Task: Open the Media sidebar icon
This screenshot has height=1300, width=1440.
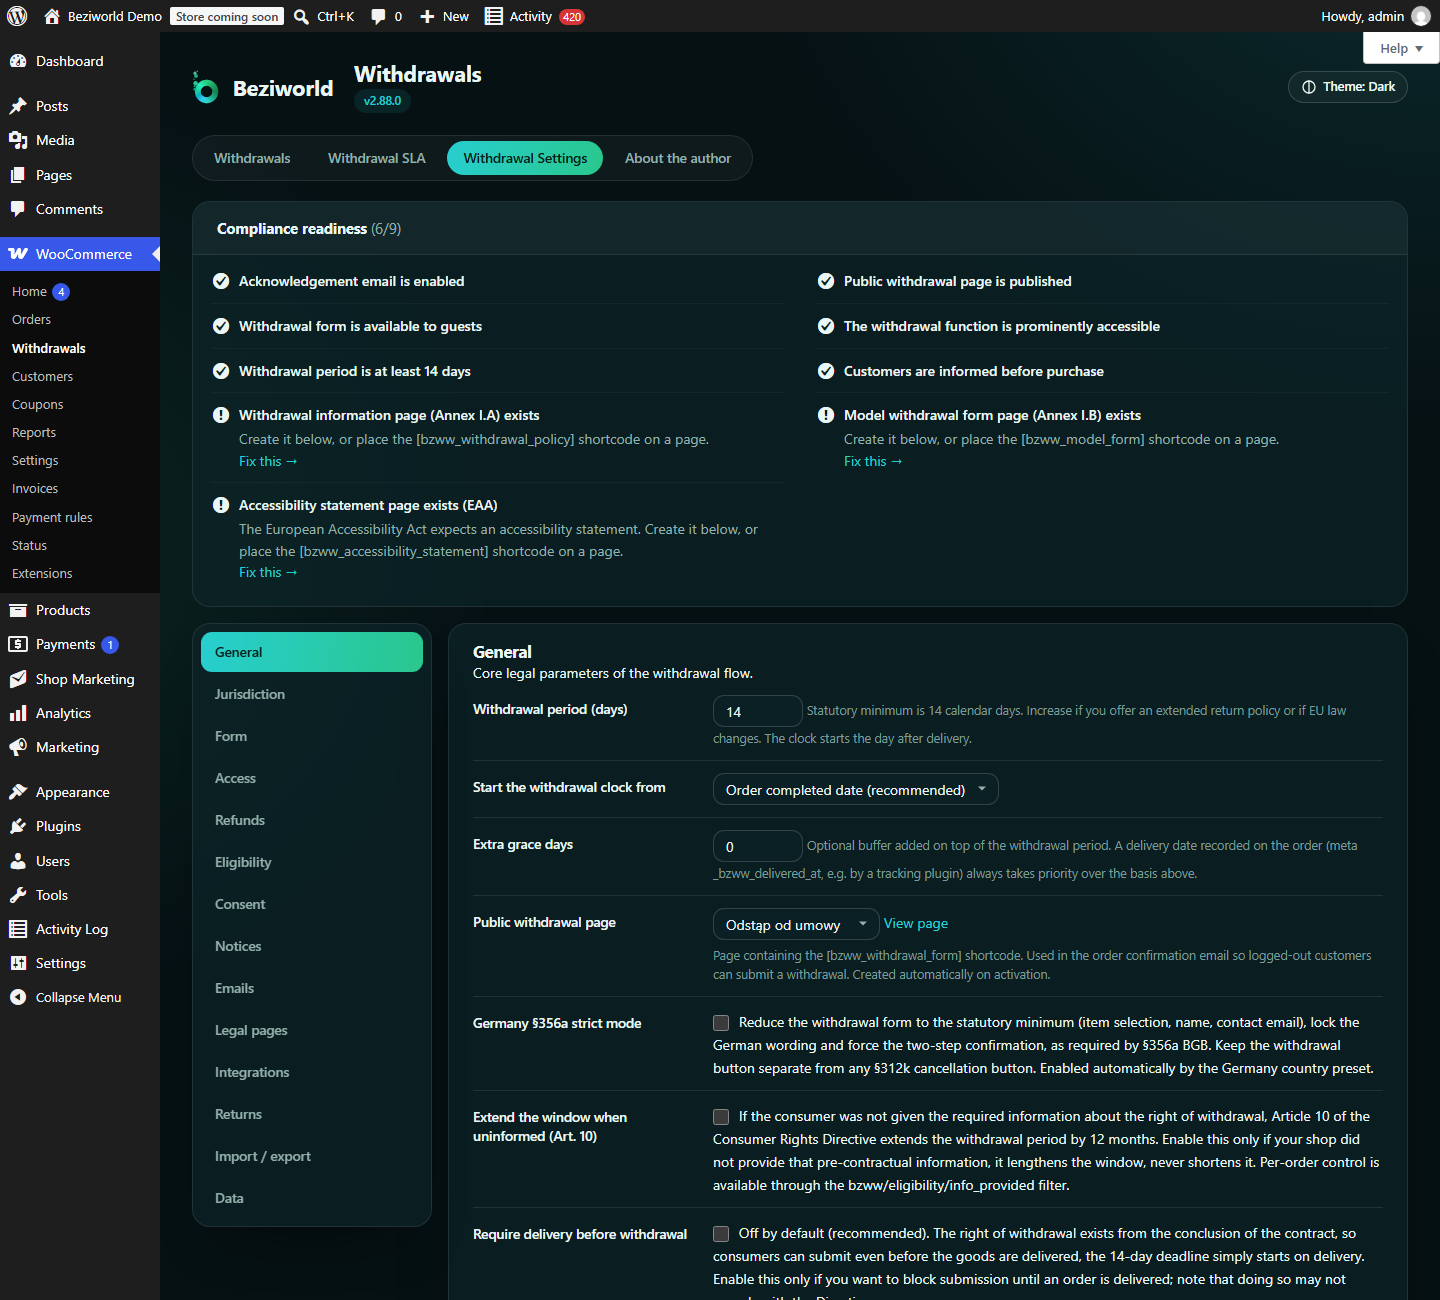Action: pyautogui.click(x=18, y=140)
